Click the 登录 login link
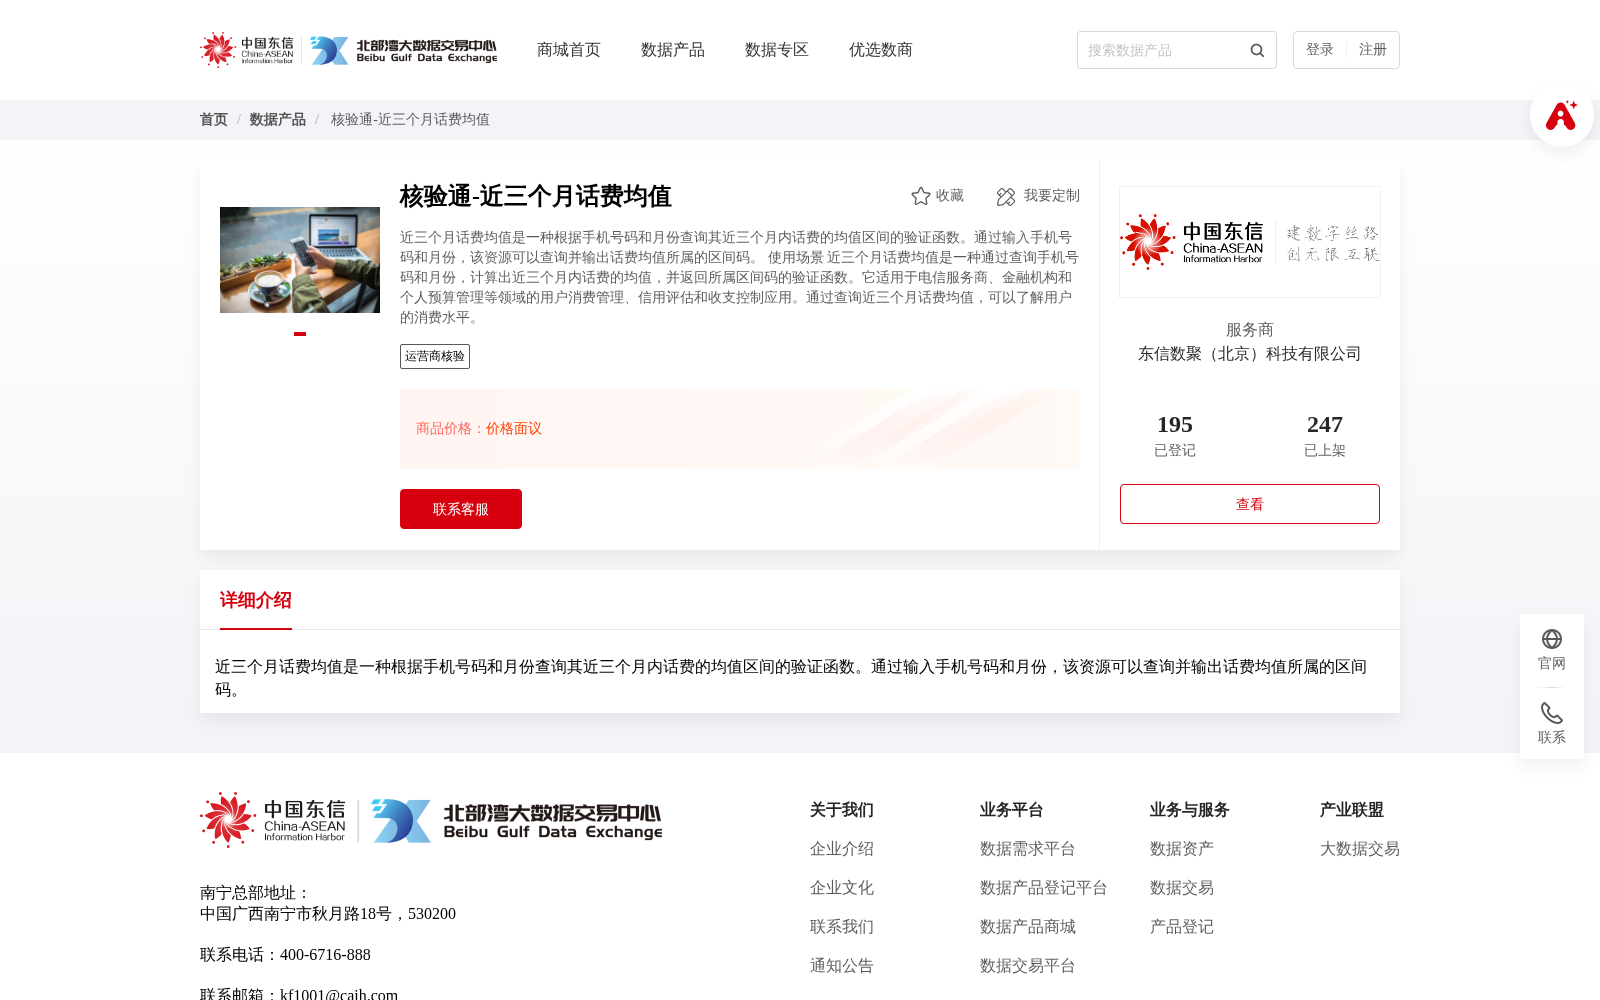 1320,50
